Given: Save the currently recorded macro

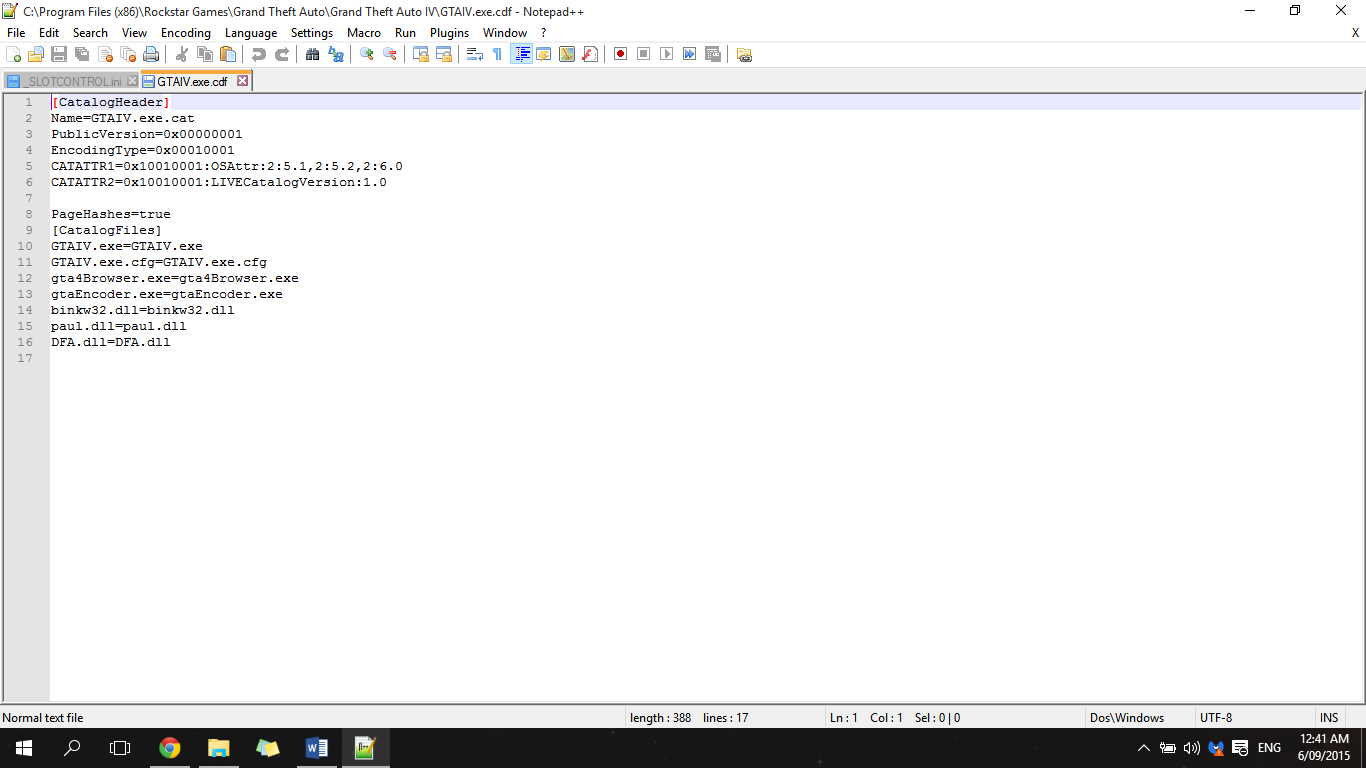Looking at the screenshot, I should click(x=713, y=54).
